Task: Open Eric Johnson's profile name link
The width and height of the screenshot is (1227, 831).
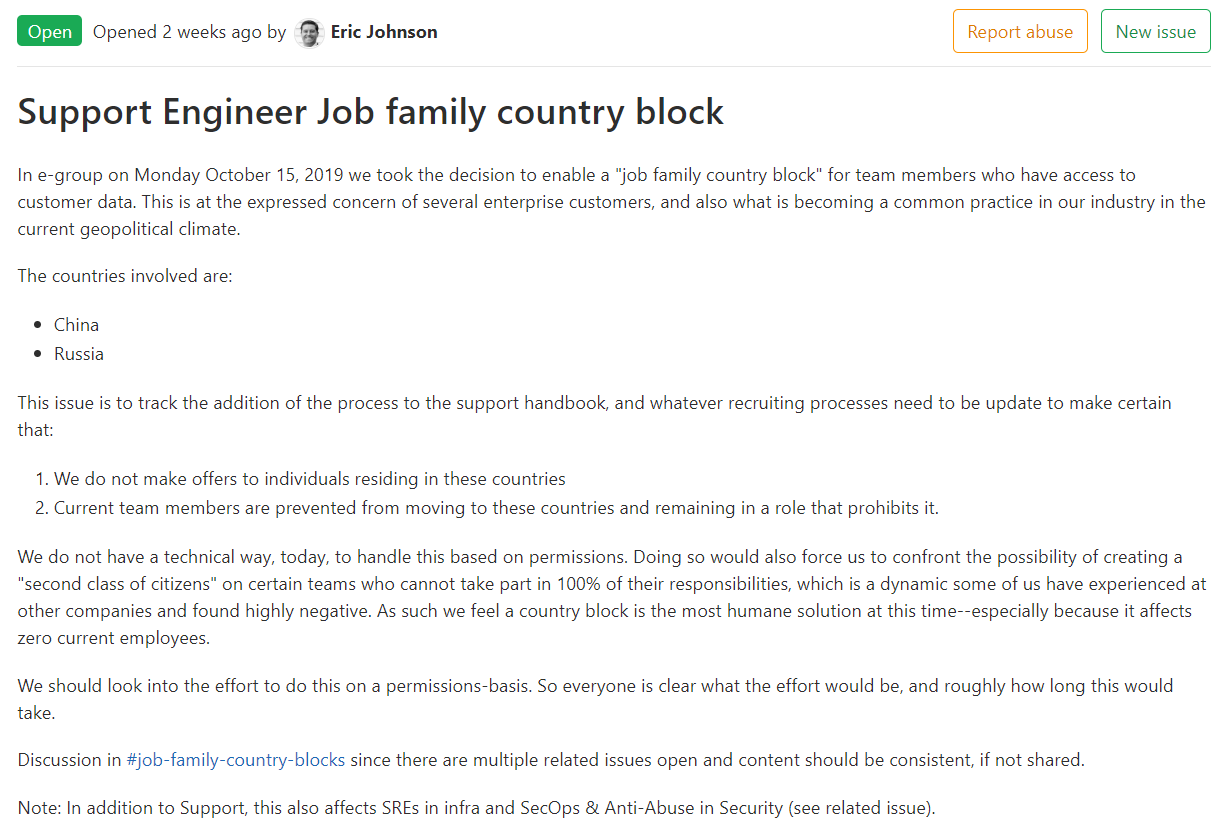Action: 384,32
